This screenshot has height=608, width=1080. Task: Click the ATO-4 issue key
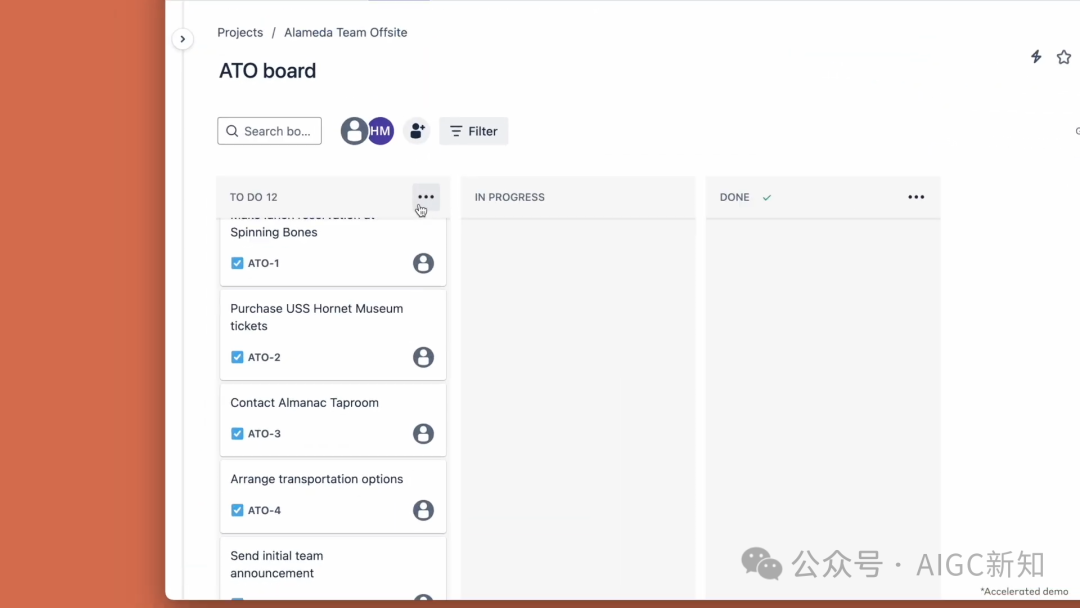[x=264, y=510]
